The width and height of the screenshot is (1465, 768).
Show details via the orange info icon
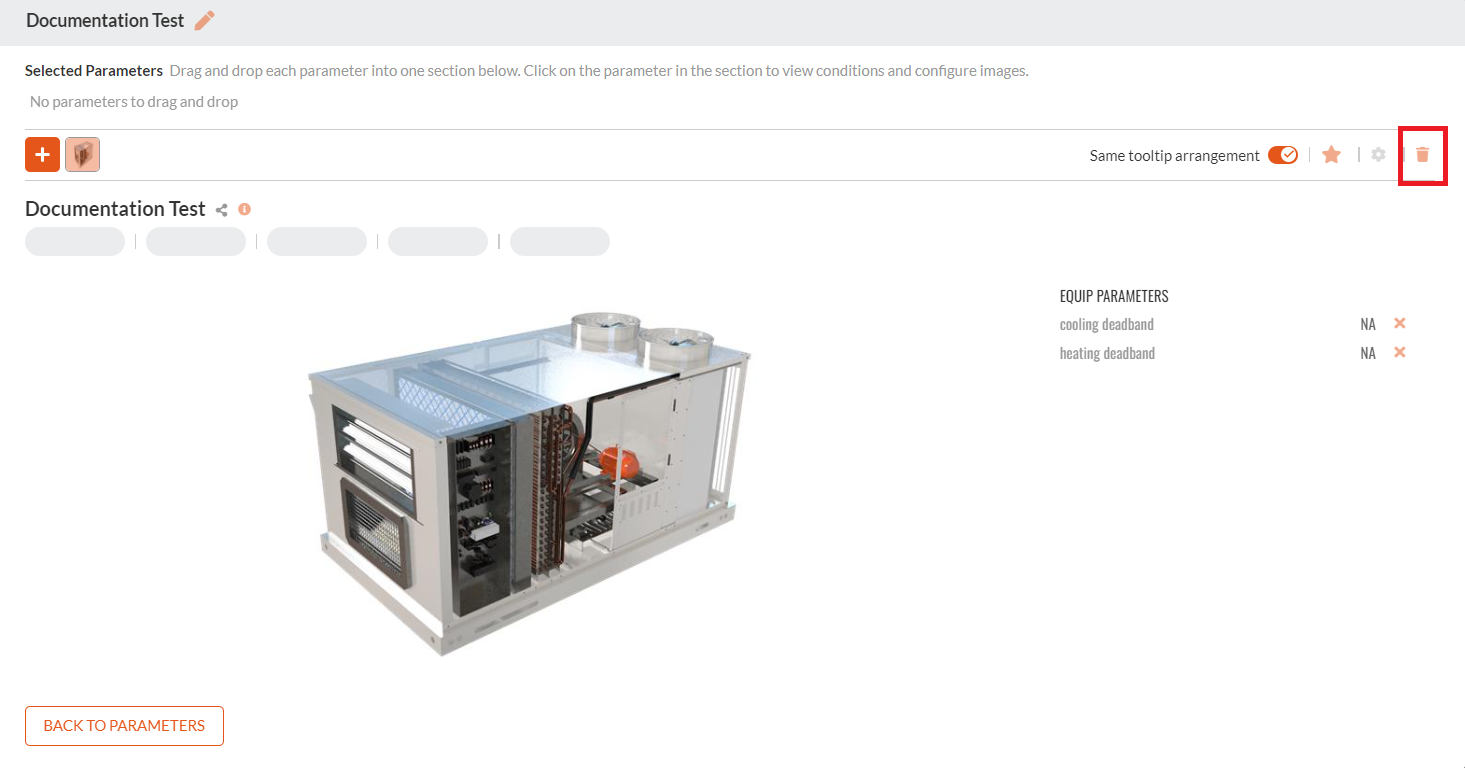pyautogui.click(x=244, y=209)
